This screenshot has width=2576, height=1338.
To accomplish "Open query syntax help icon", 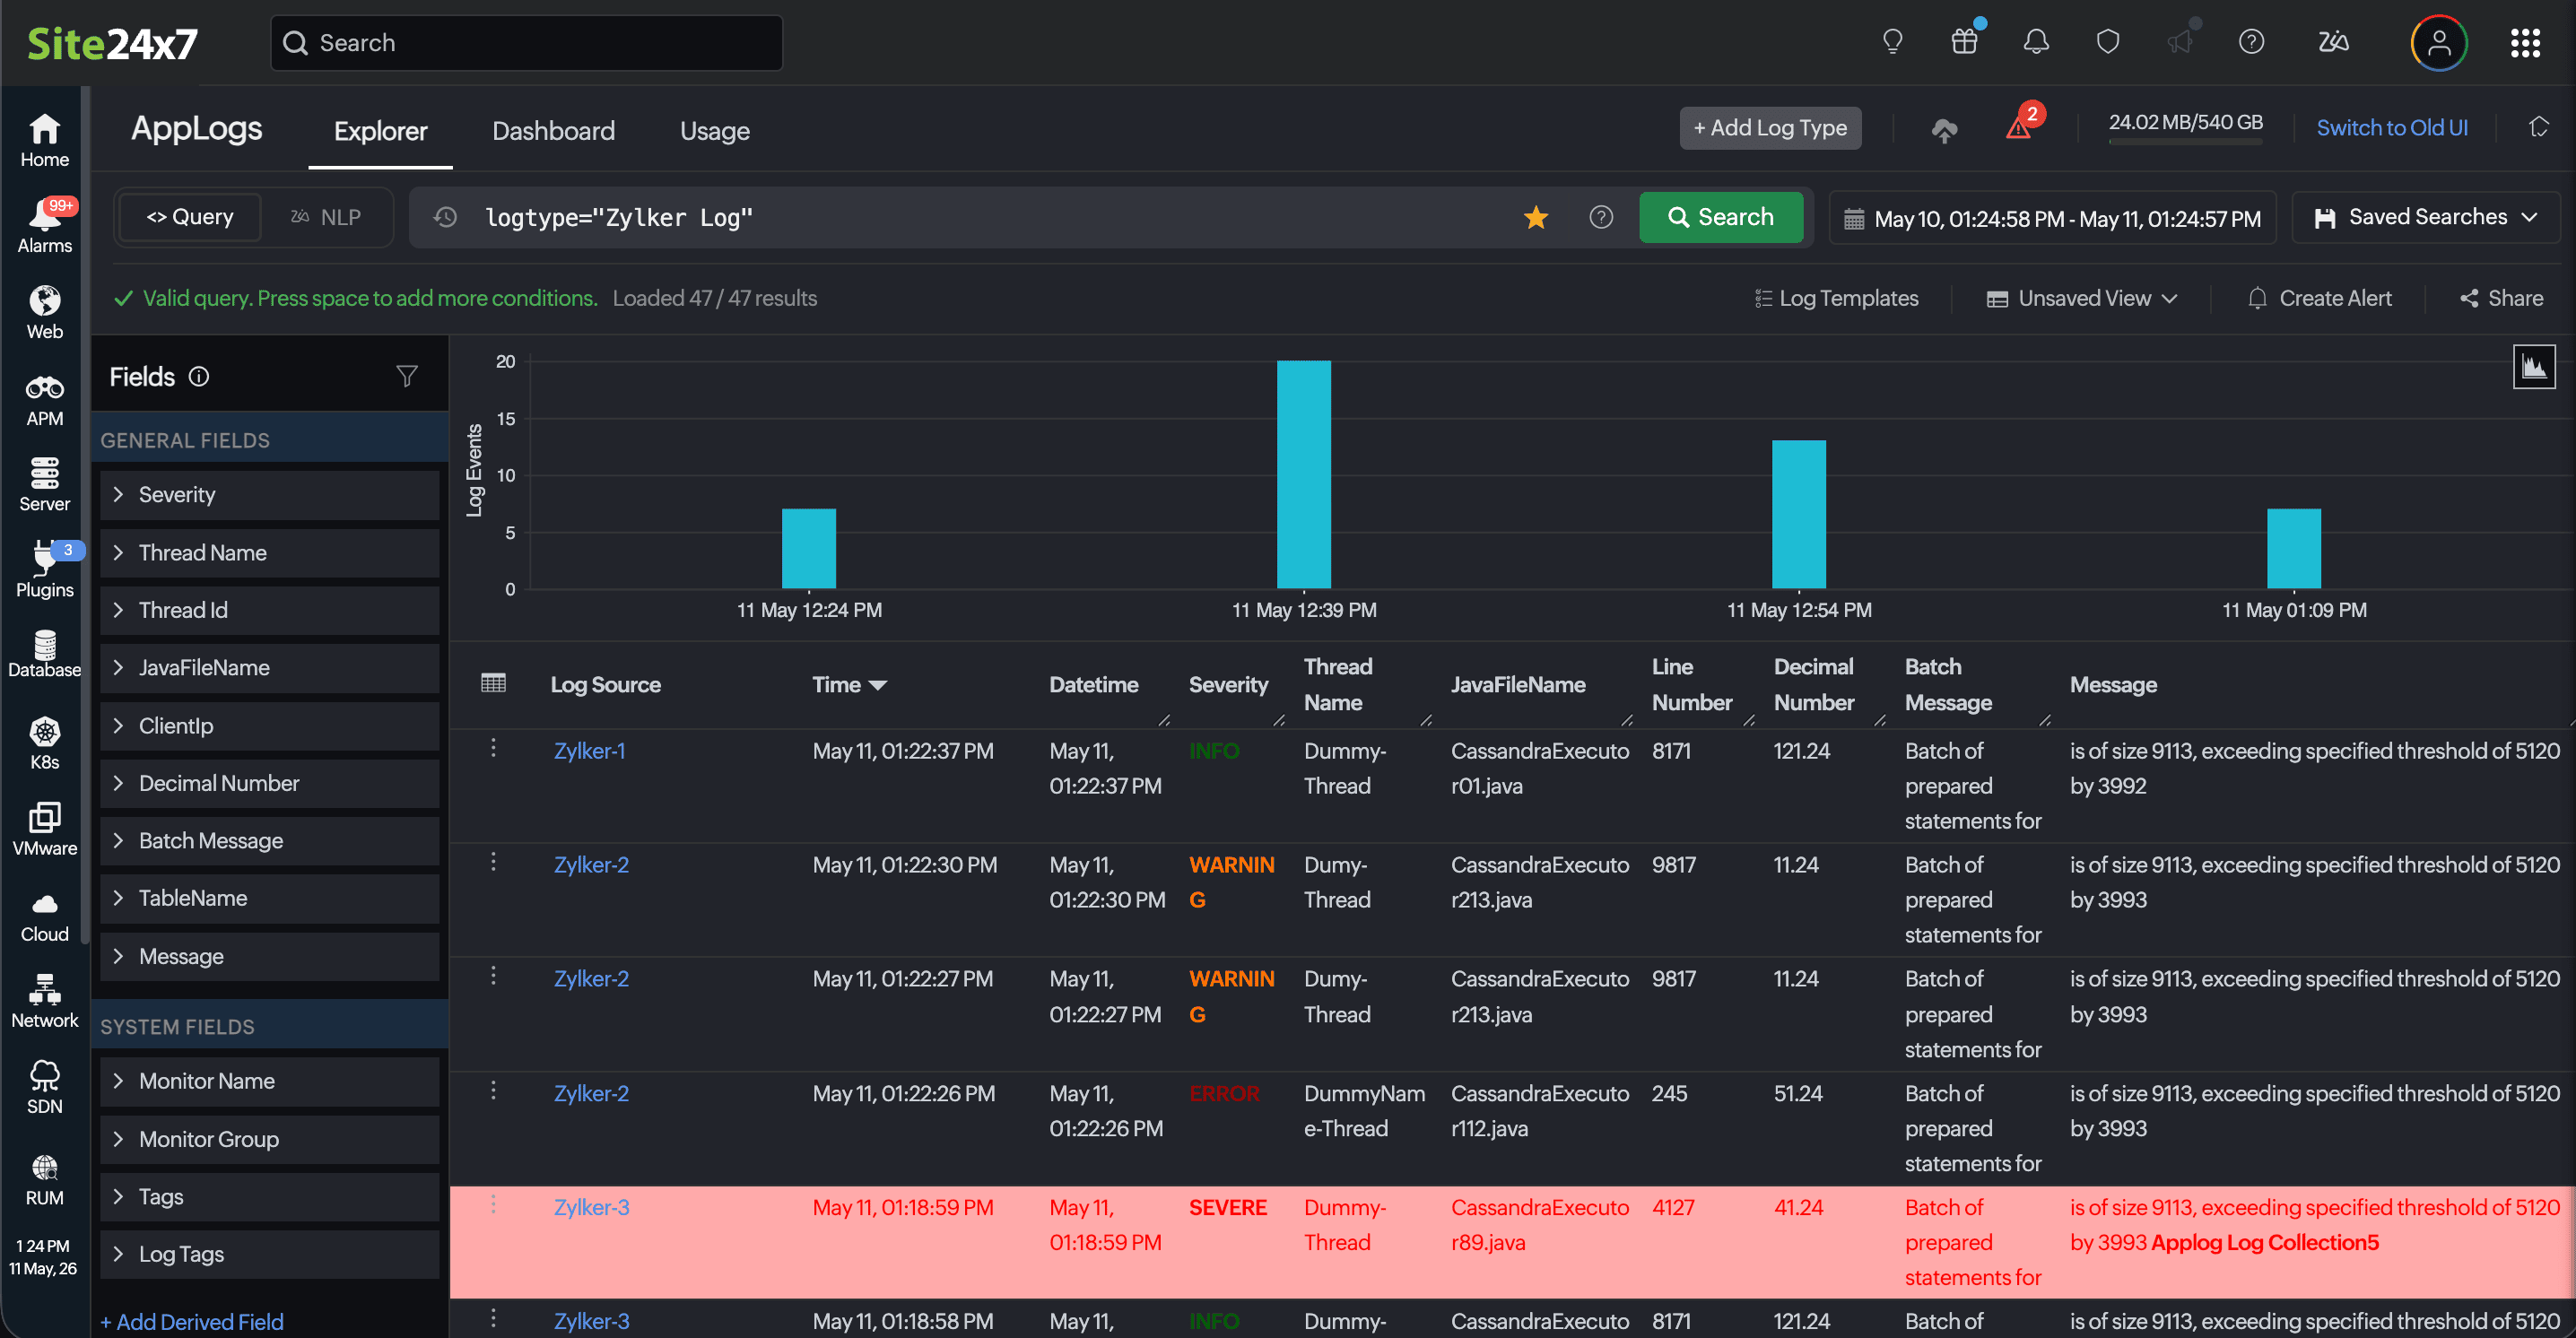I will pos(1601,217).
